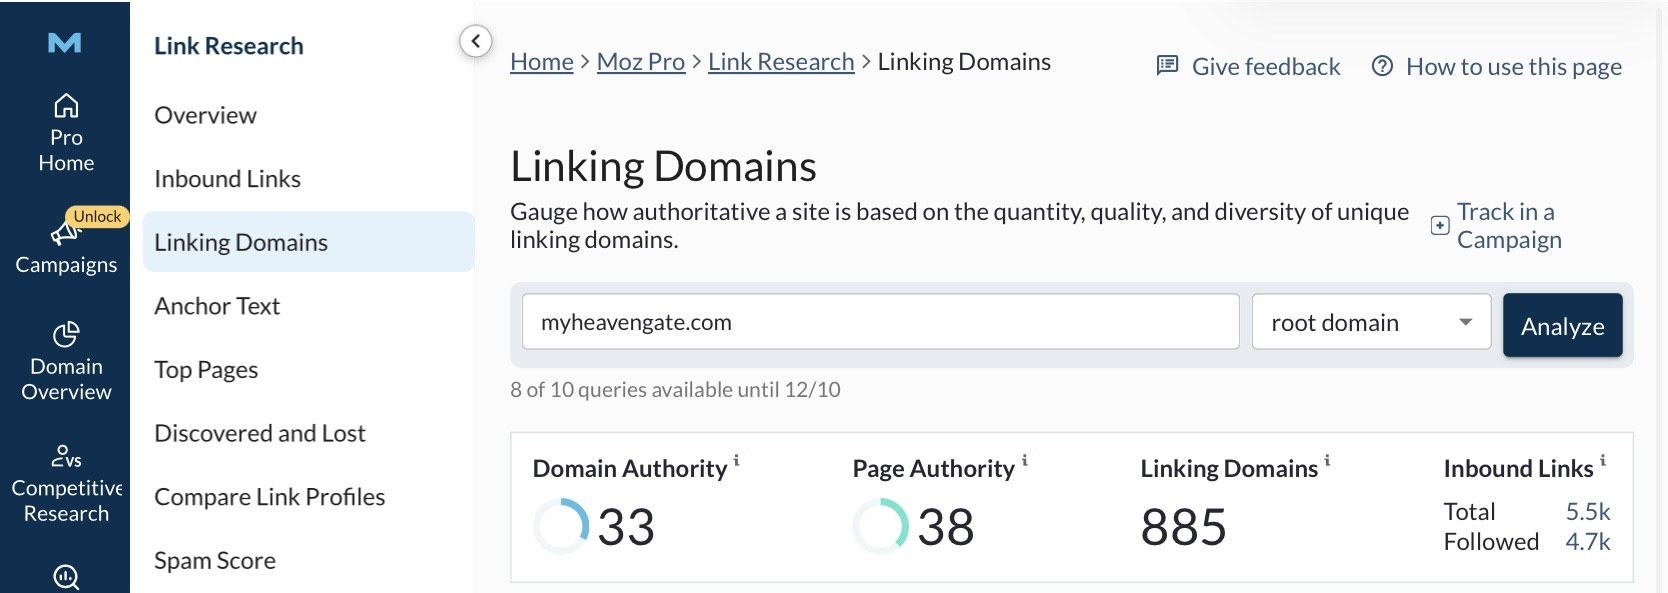Click Followed inbound links value 4.7k

pyautogui.click(x=1588, y=542)
